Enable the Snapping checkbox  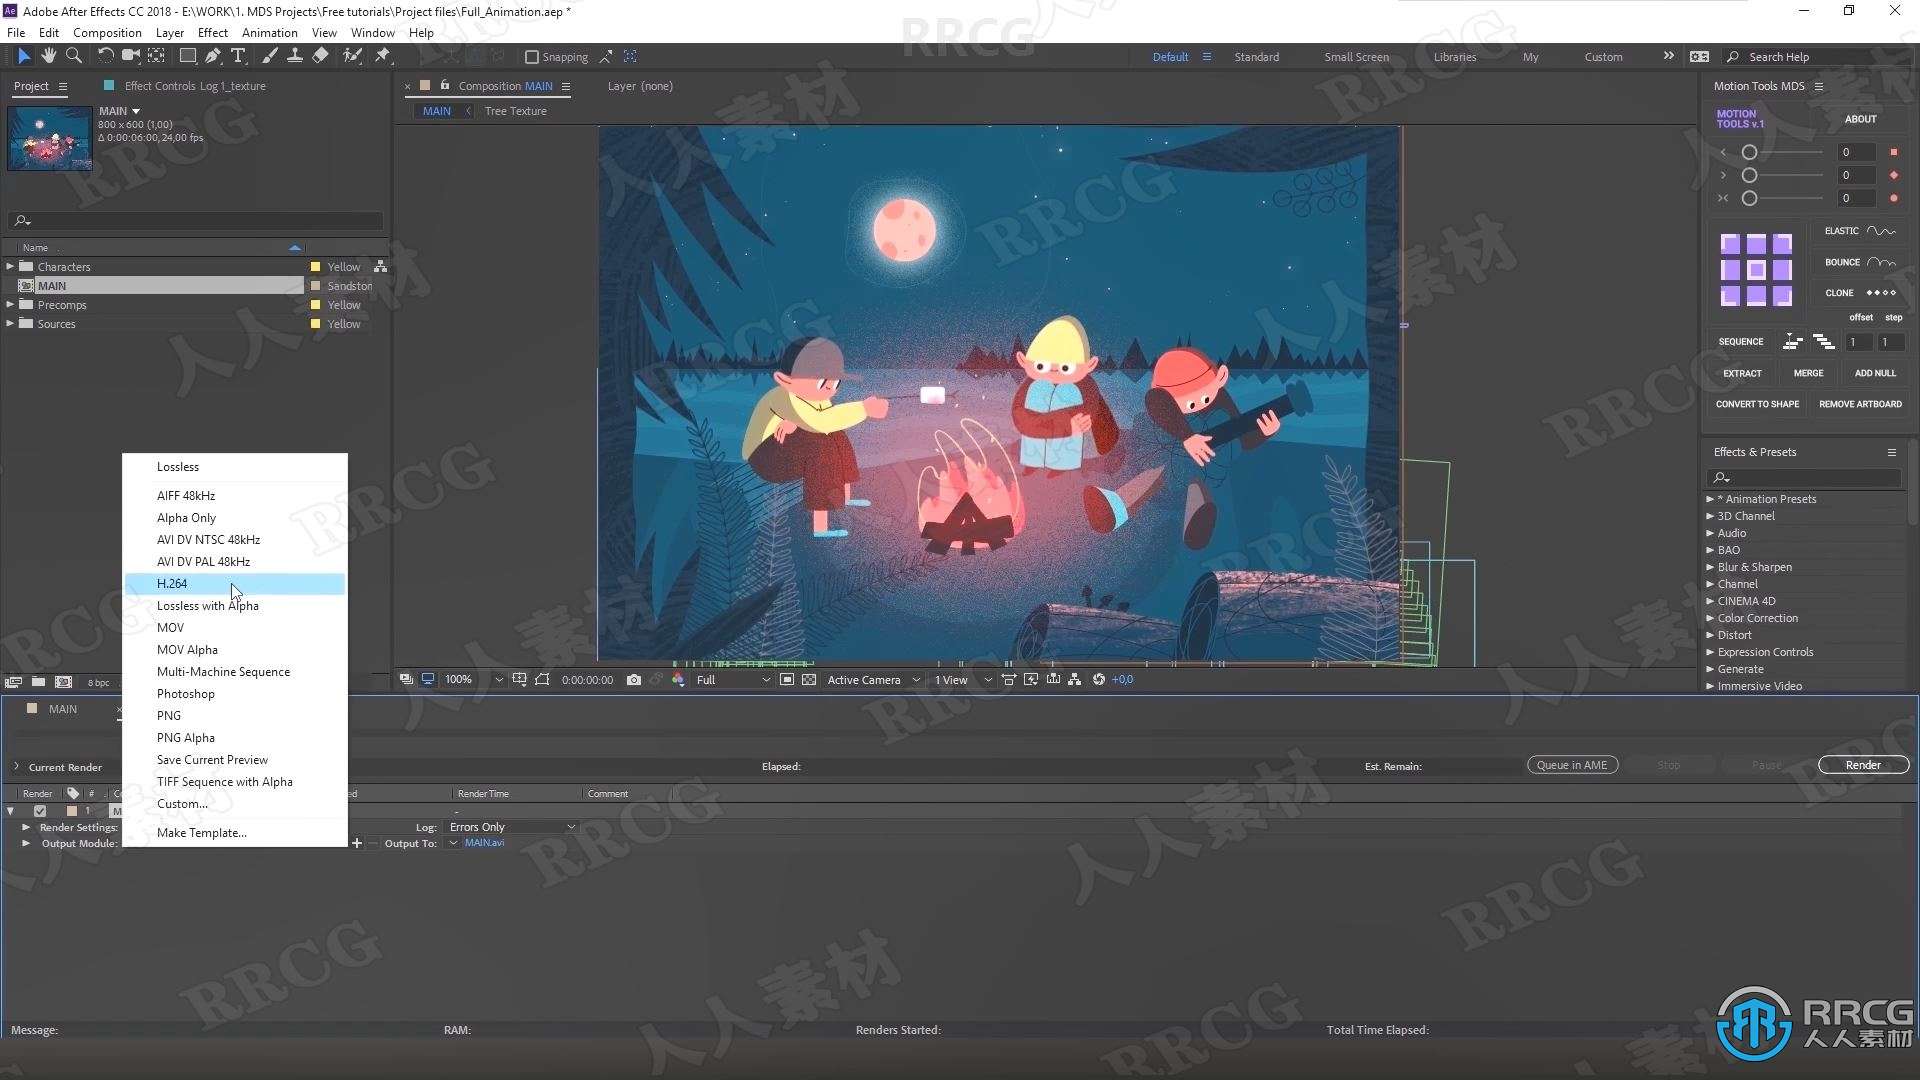[532, 57]
